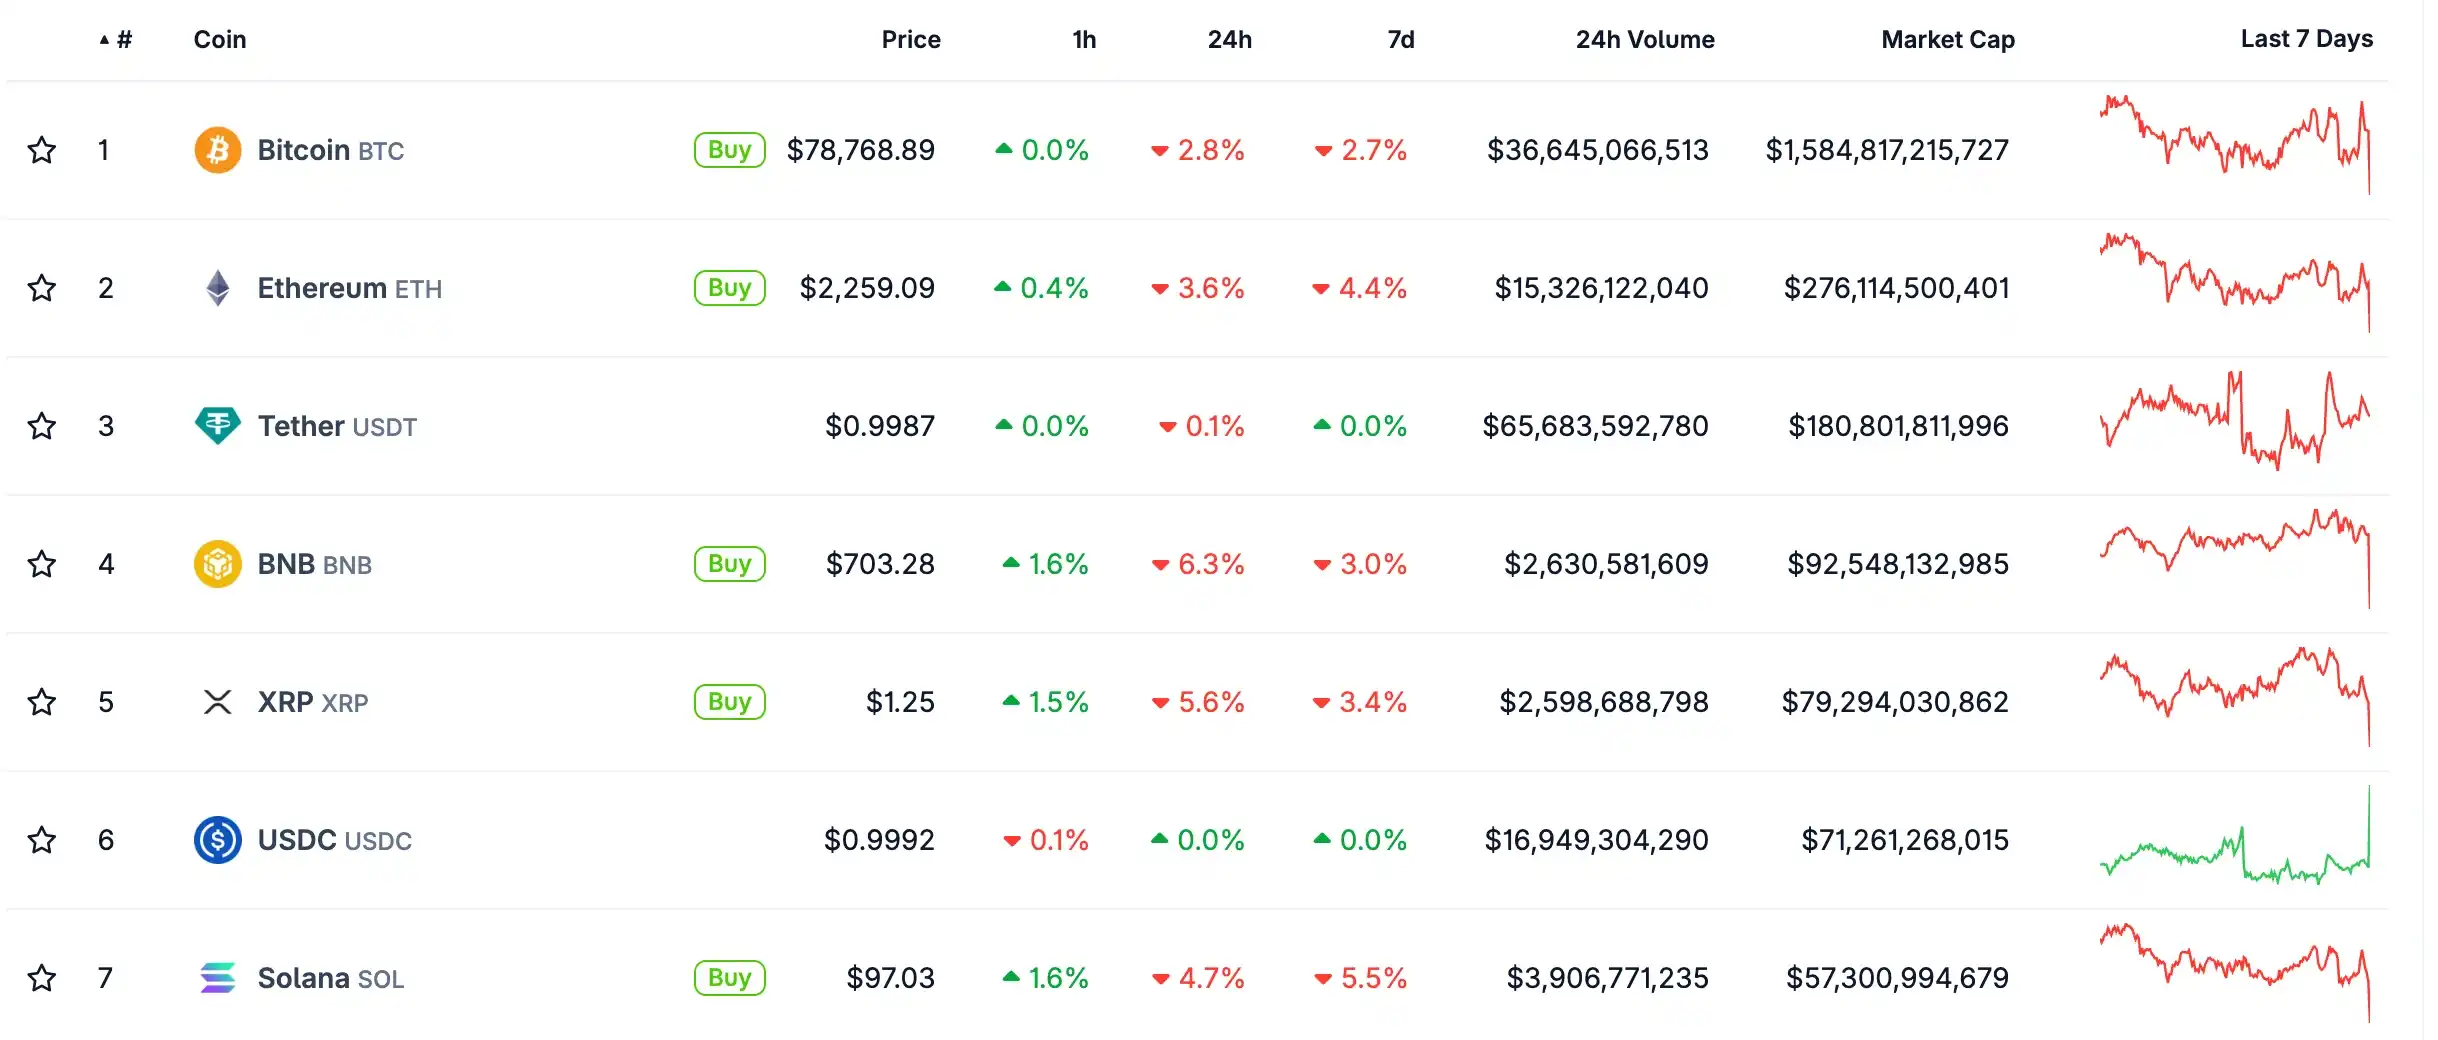Sort by rank using the # header

[117, 39]
